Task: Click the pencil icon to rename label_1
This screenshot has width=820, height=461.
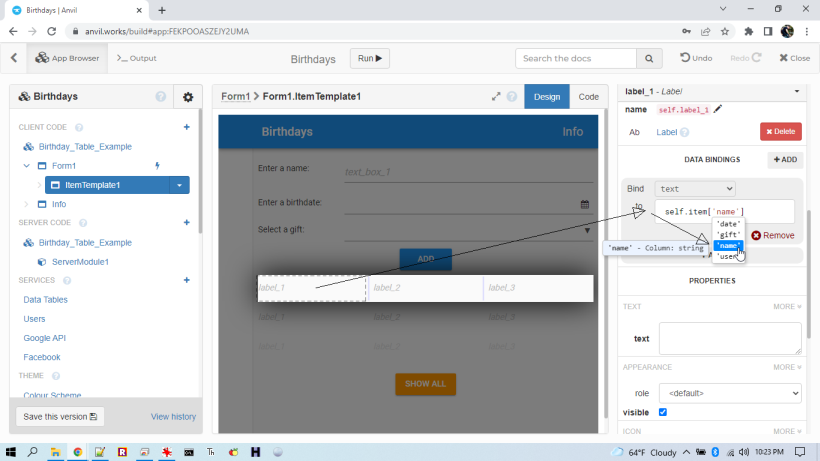Action: [718, 109]
